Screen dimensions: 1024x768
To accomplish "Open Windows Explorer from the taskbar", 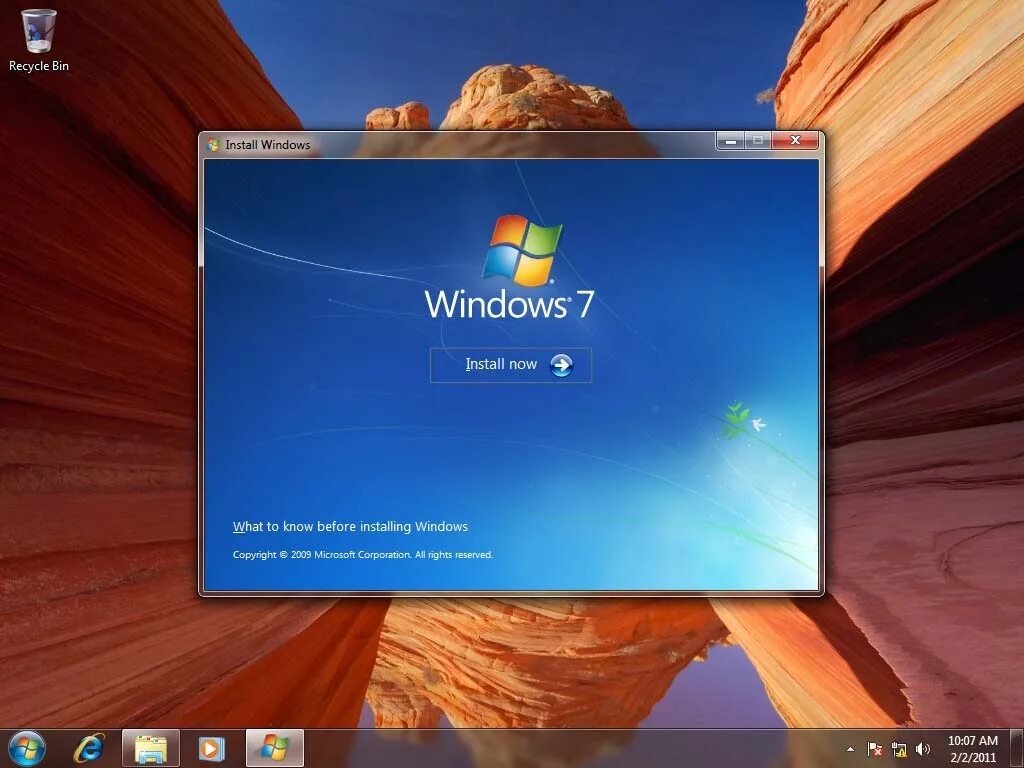I will point(151,748).
